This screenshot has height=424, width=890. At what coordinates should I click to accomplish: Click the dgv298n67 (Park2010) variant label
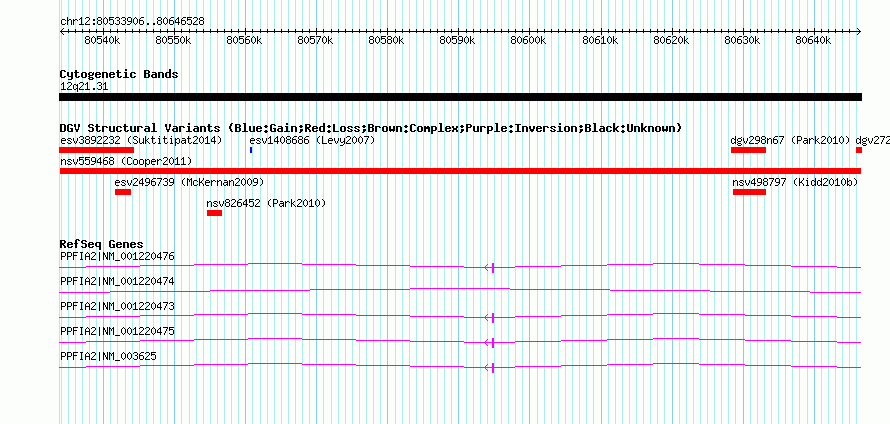pyautogui.click(x=791, y=140)
